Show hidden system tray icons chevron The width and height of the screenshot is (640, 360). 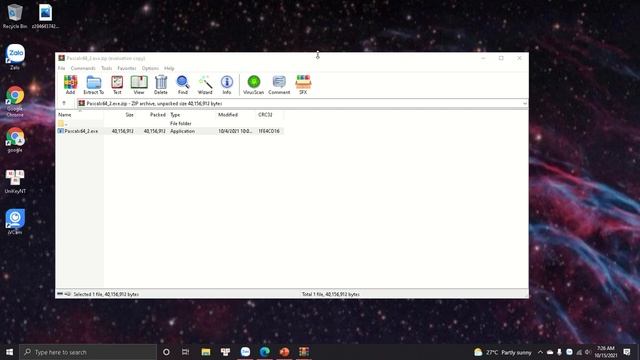coord(540,352)
